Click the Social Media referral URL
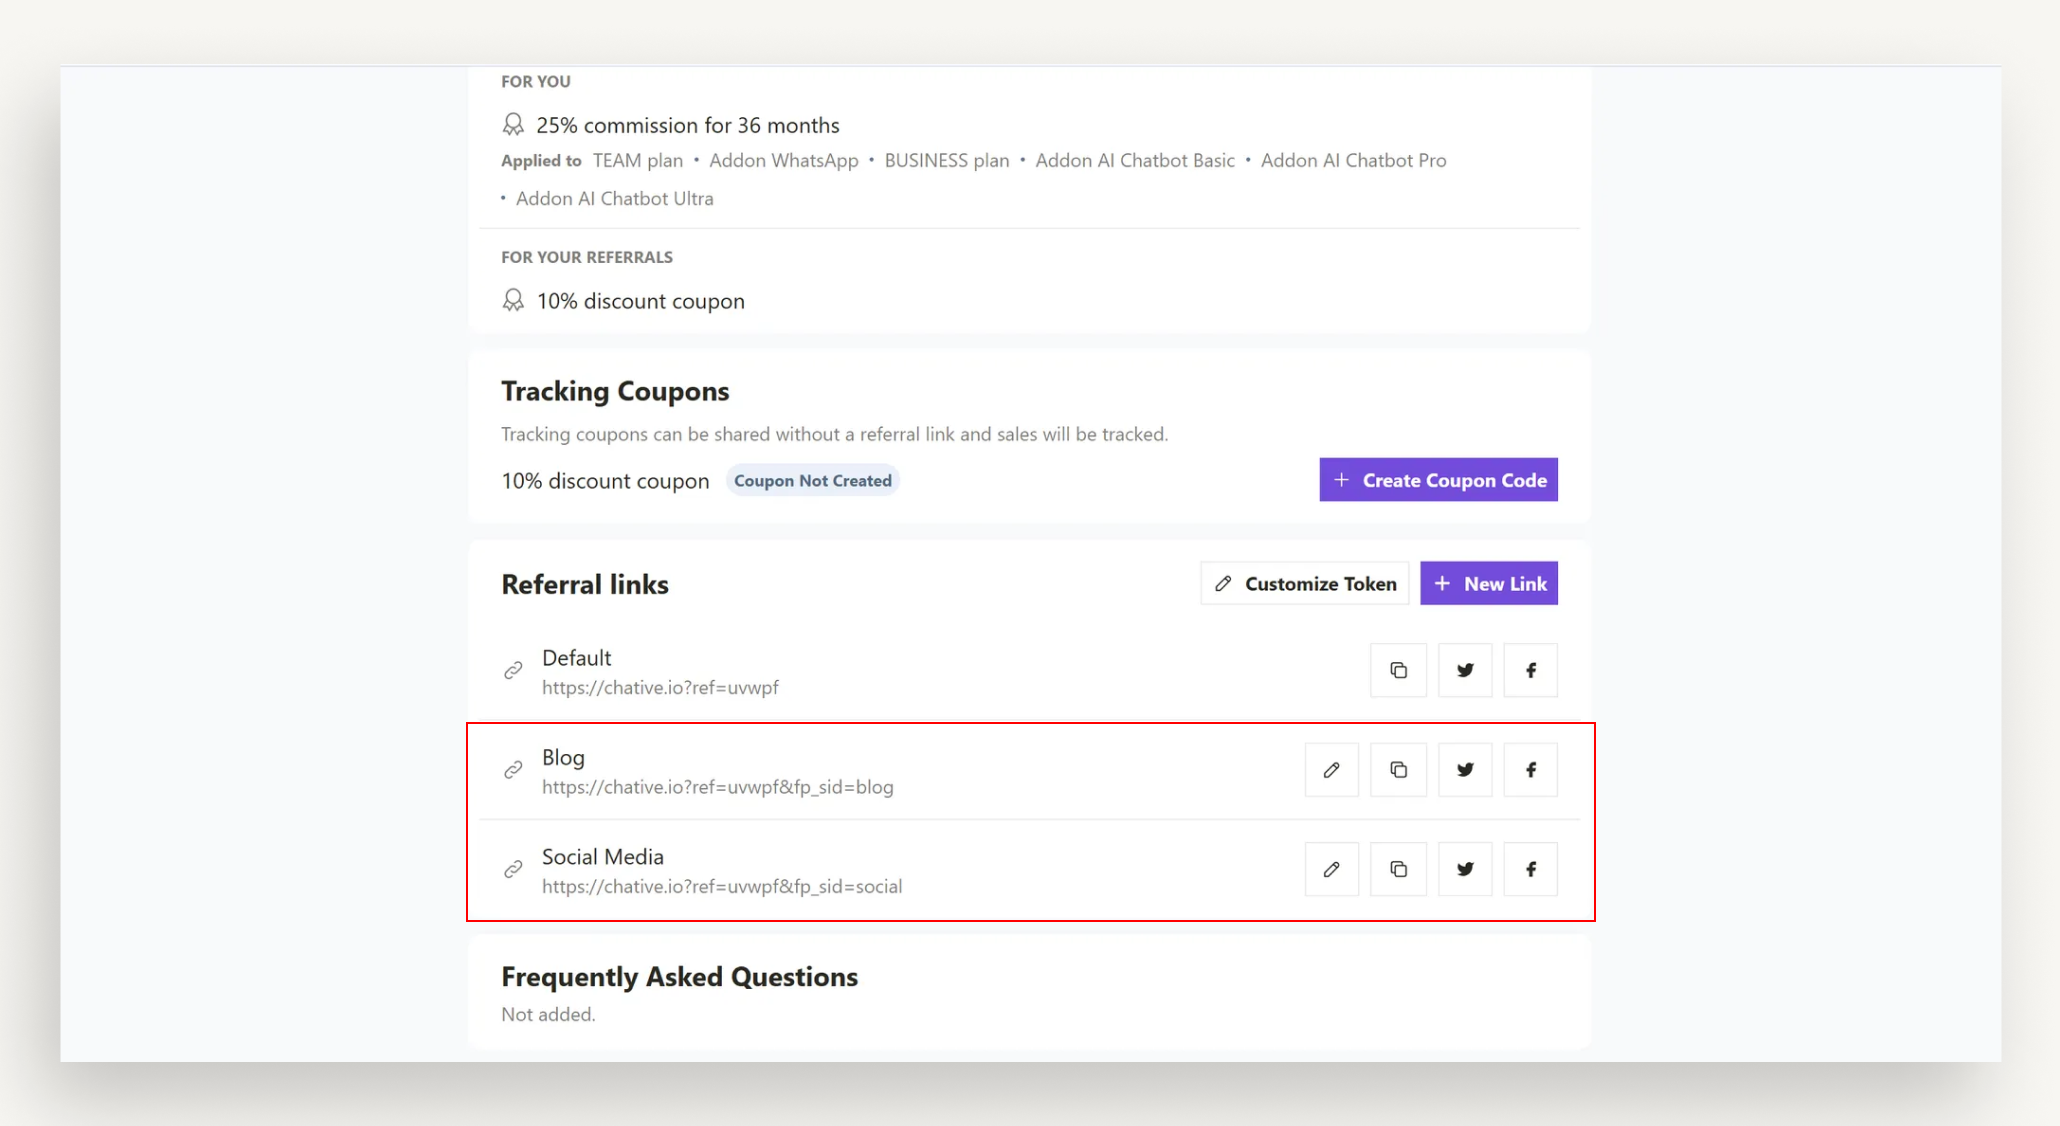The image size is (2060, 1126). (x=721, y=887)
